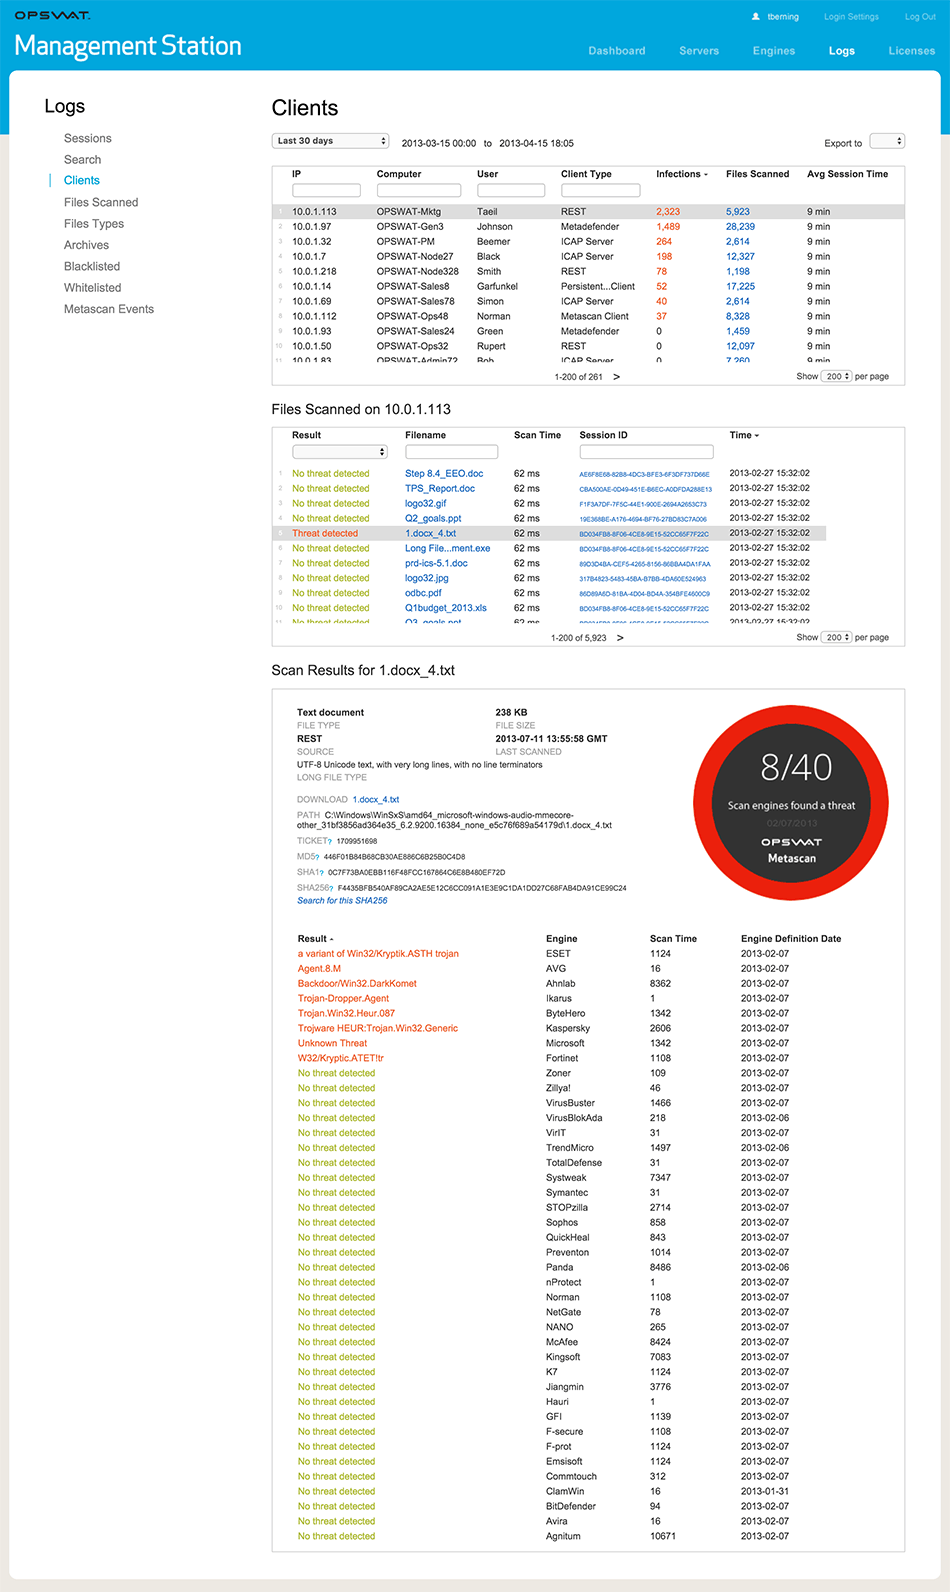Open Login Settings
The height and width of the screenshot is (1592, 950).
coord(851,17)
